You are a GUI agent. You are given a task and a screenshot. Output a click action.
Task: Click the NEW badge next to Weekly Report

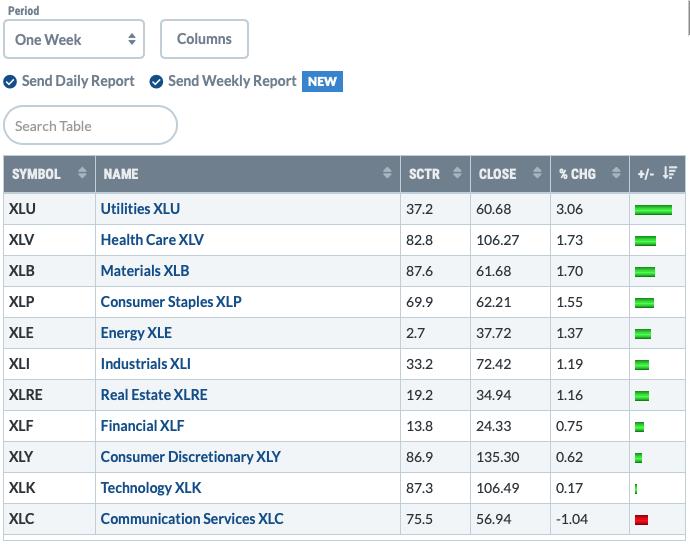pyautogui.click(x=322, y=81)
